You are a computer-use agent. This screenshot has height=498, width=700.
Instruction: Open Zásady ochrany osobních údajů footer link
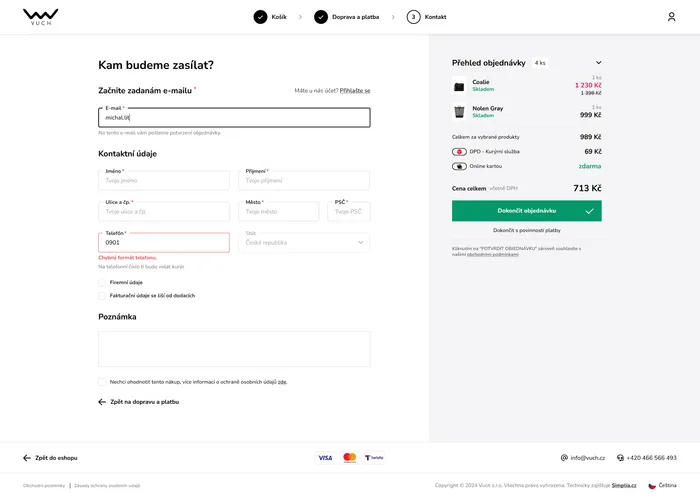coord(107,486)
